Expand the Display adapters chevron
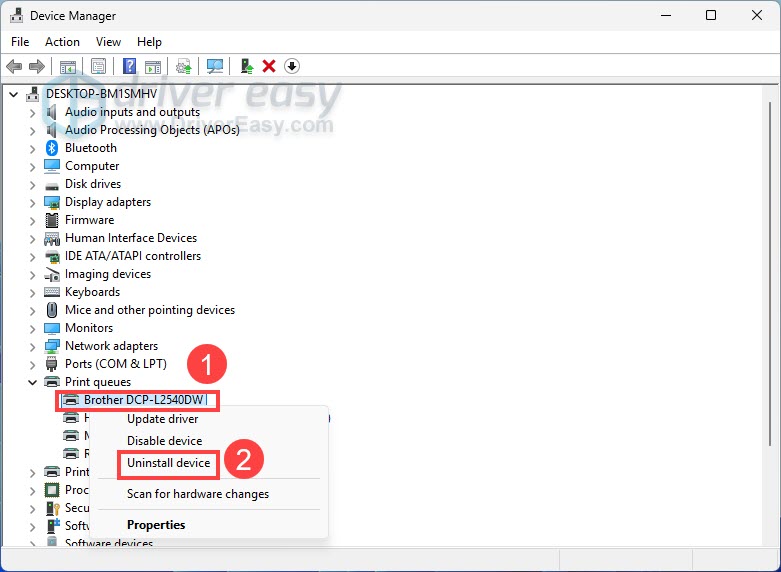Screen dimensions: 781x572 click(x=32, y=202)
